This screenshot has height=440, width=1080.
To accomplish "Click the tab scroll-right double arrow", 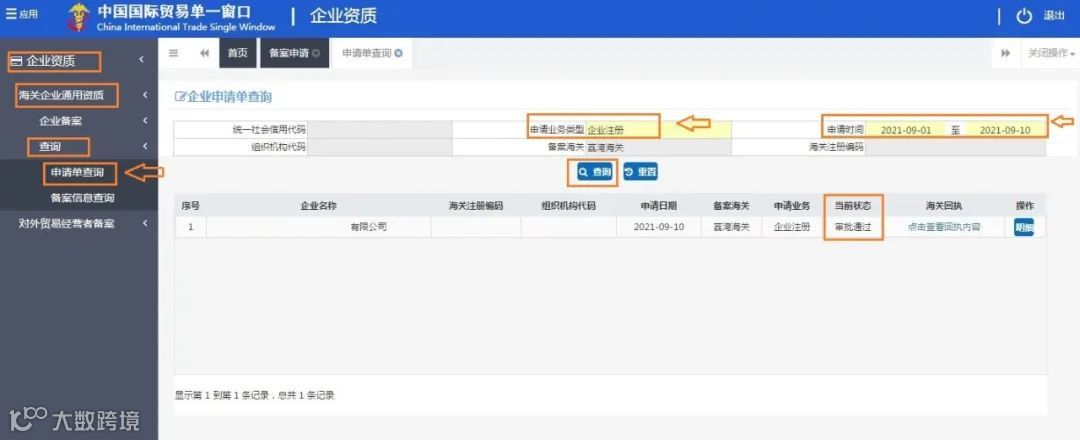I will tap(1006, 53).
